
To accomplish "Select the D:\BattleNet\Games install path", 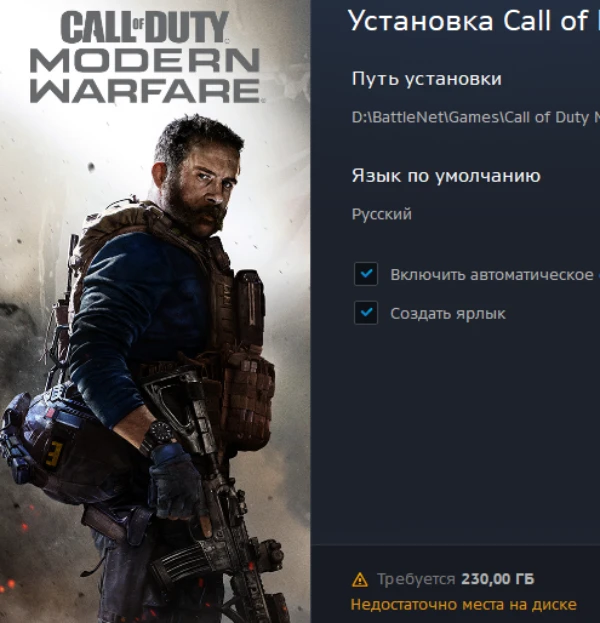I will pyautogui.click(x=476, y=117).
